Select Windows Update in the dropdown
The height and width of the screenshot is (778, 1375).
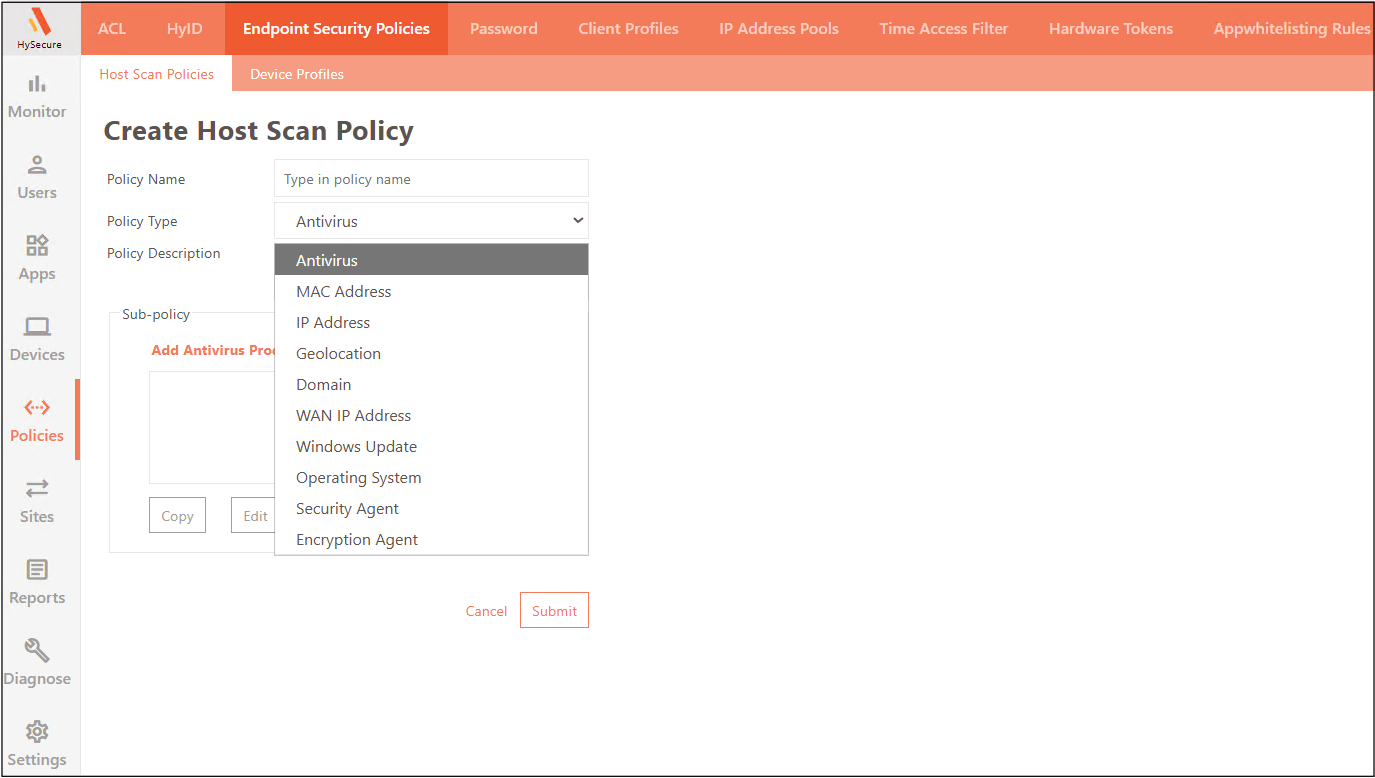[x=356, y=446]
